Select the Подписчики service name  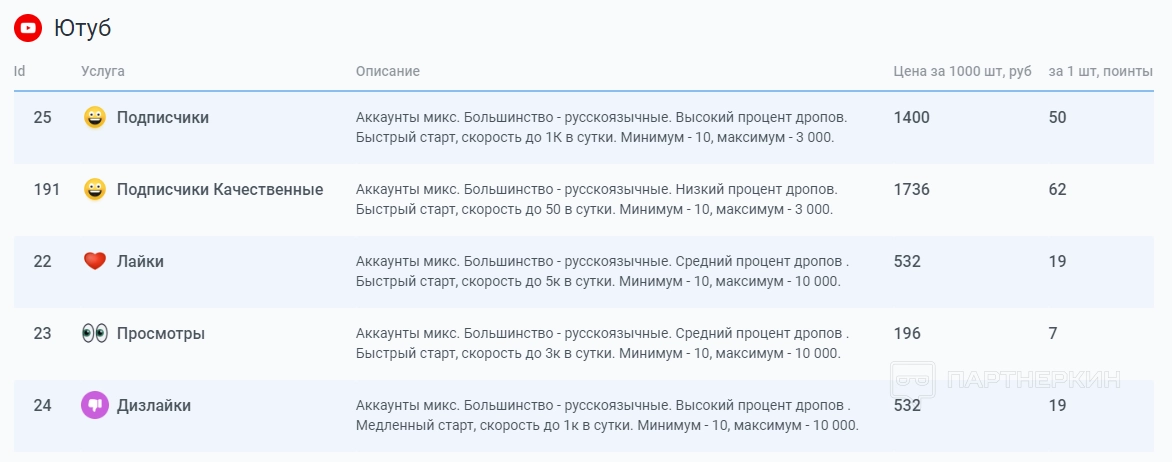click(163, 118)
